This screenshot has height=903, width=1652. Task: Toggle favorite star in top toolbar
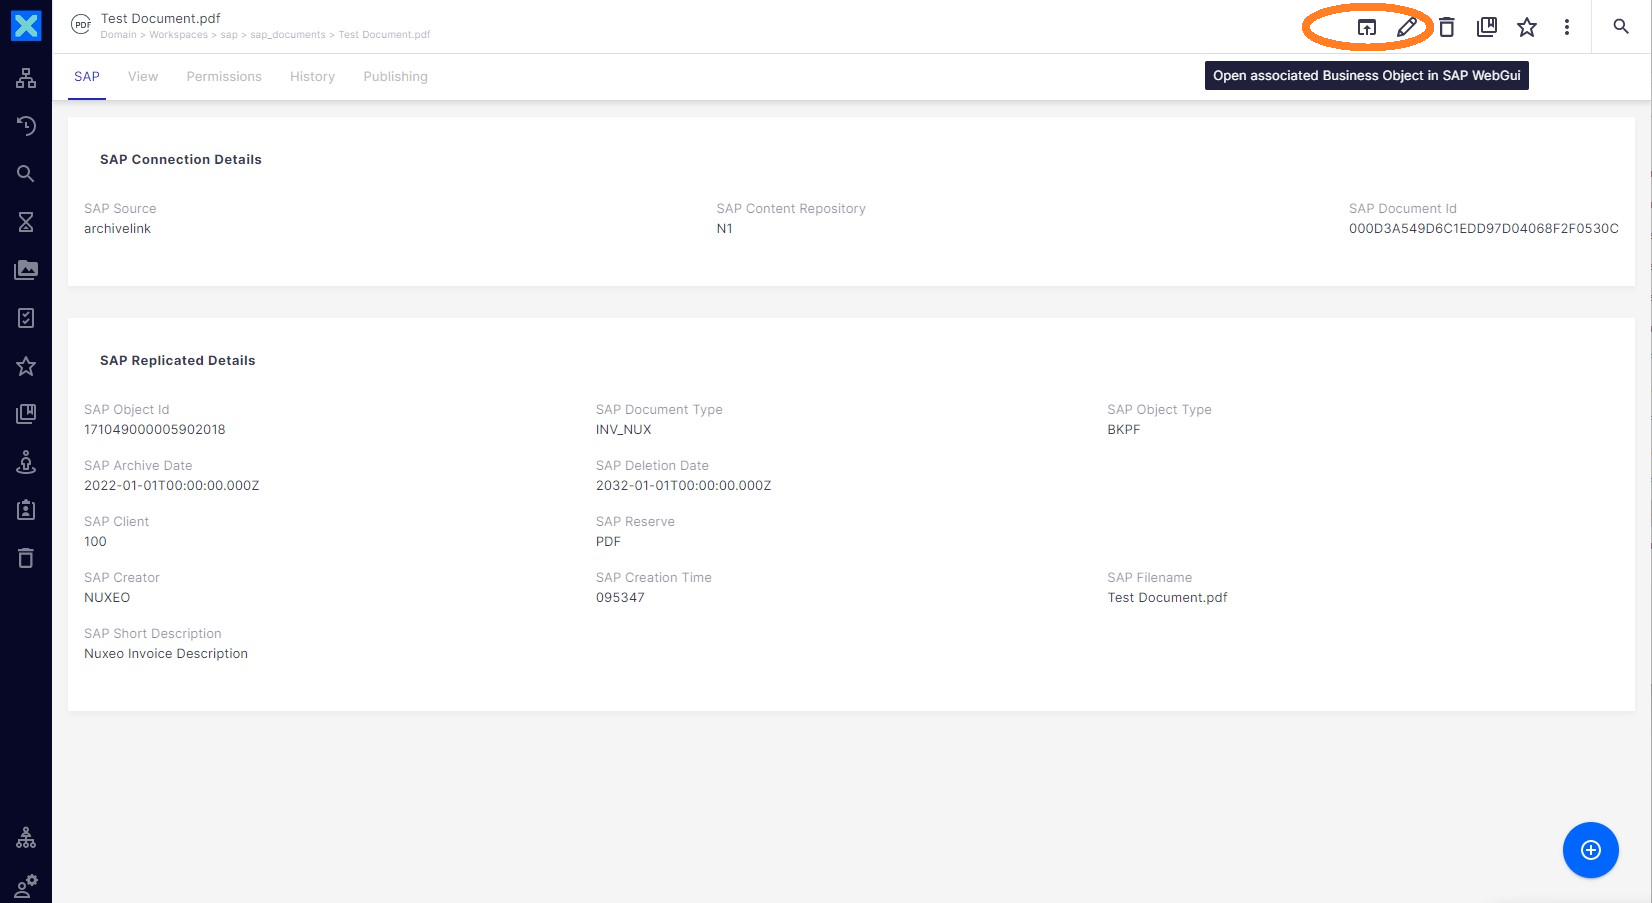pos(1527,27)
